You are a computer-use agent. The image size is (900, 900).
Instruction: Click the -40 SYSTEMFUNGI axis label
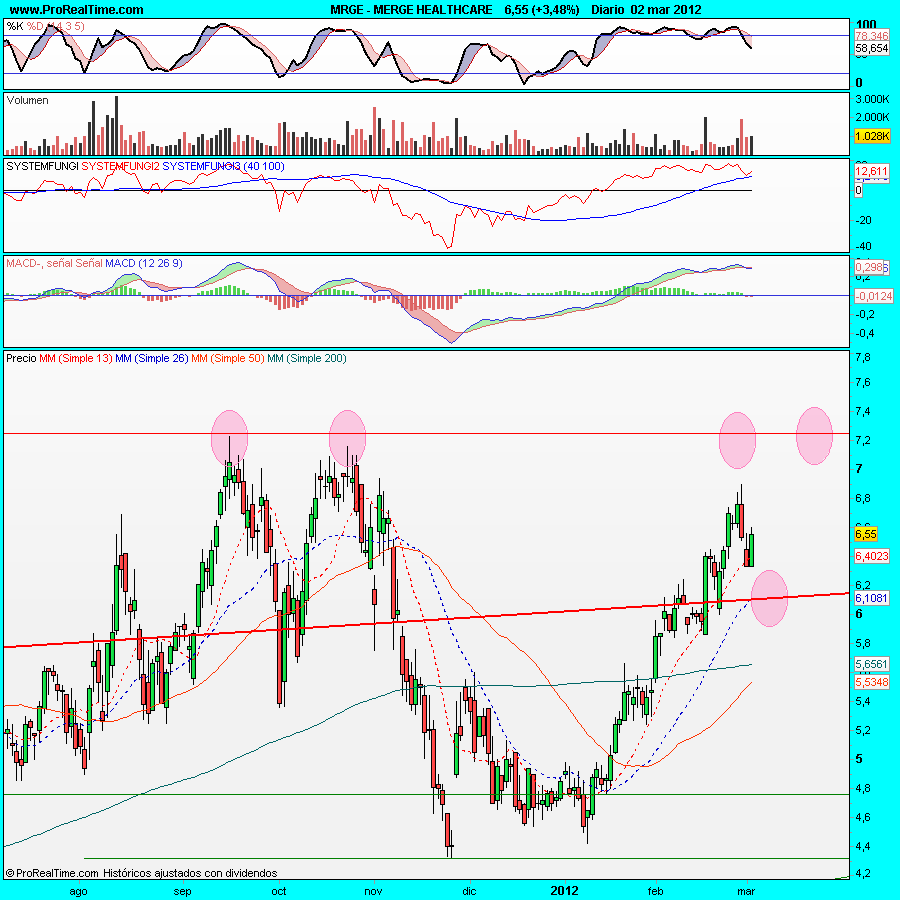pyautogui.click(x=863, y=246)
